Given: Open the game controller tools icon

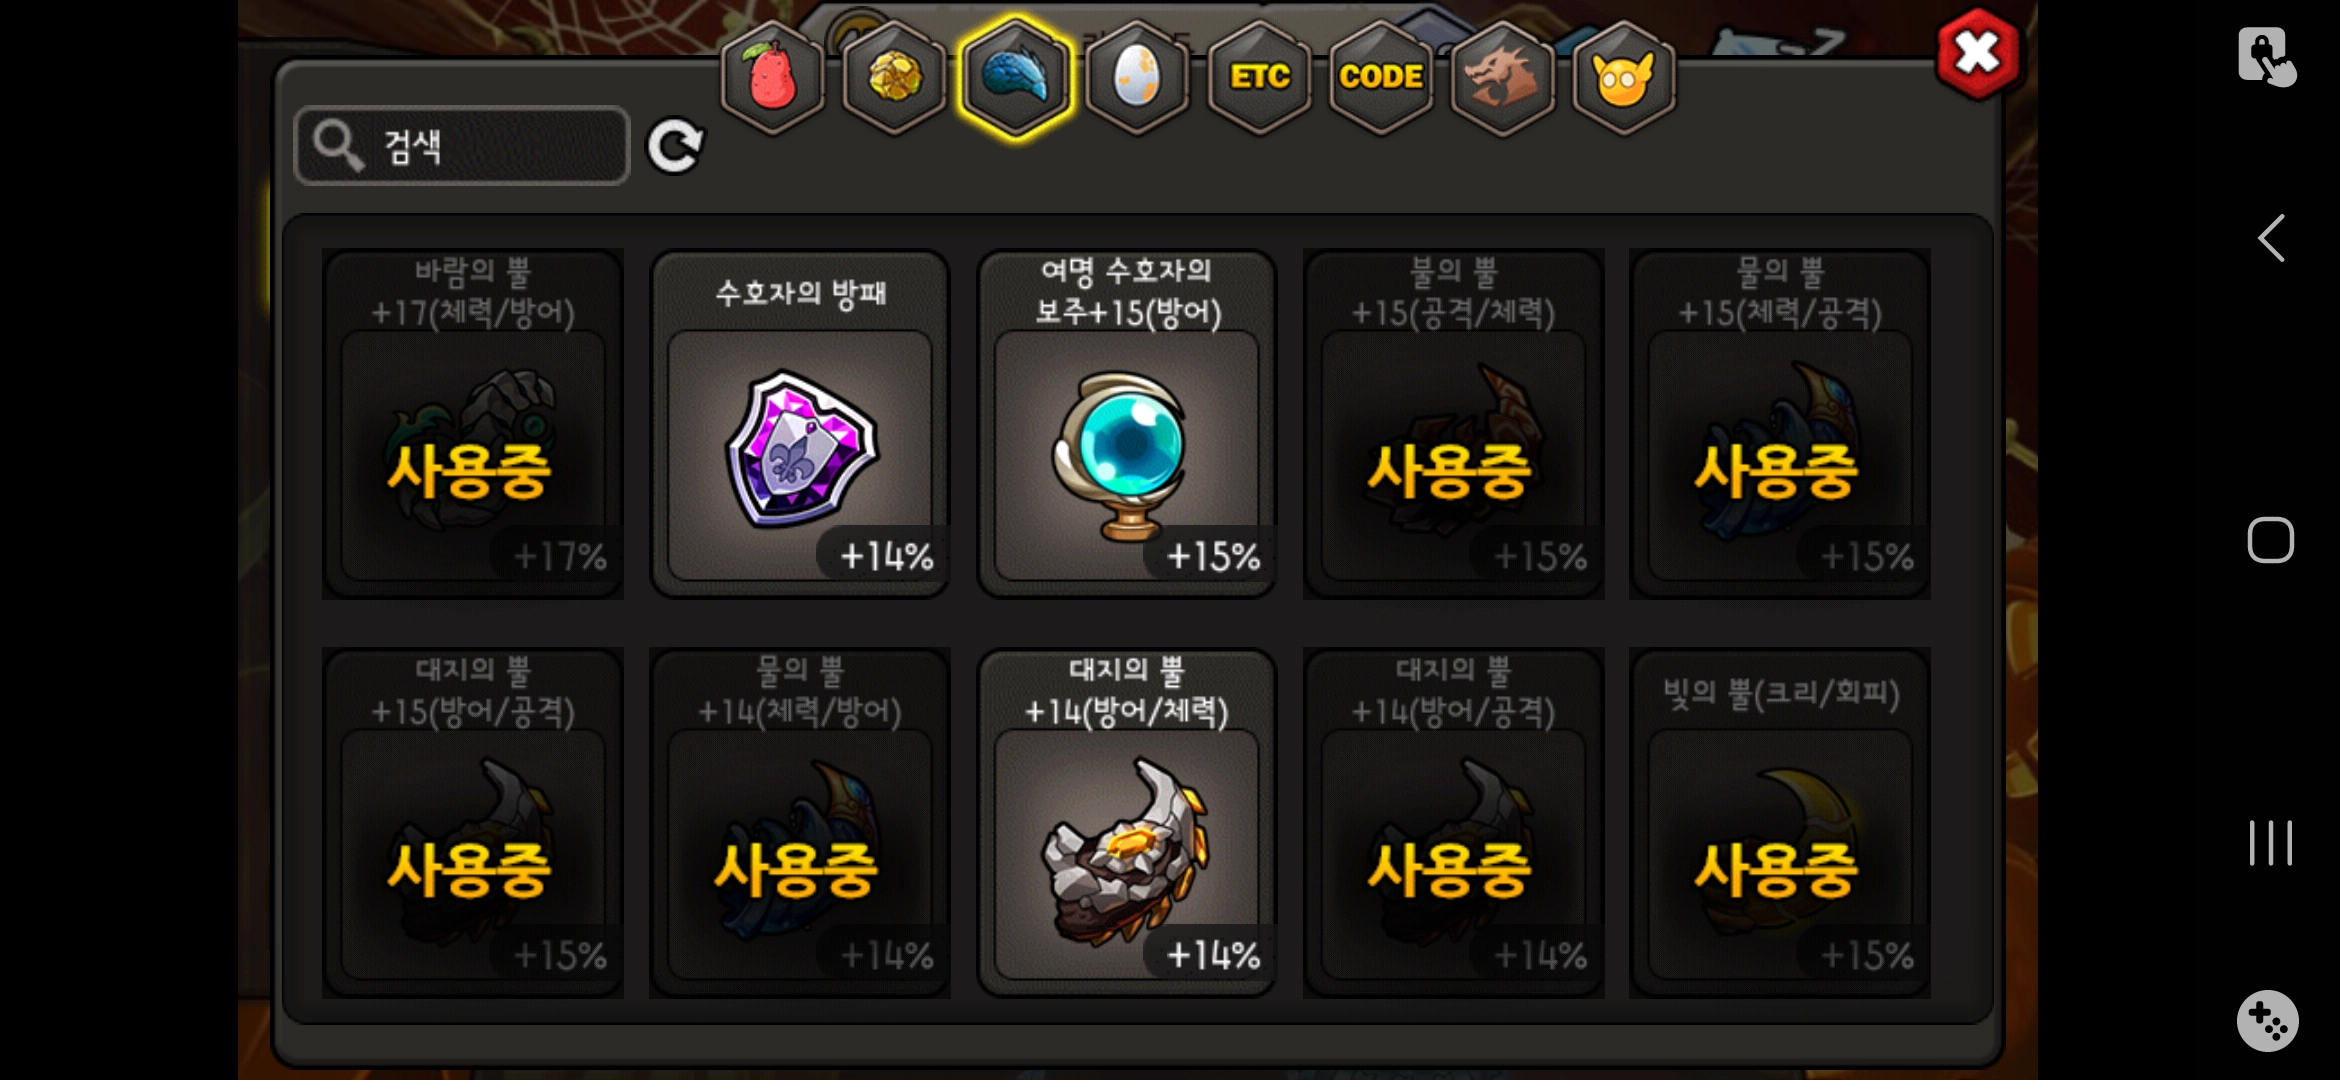Looking at the screenshot, I should (x=2267, y=1021).
